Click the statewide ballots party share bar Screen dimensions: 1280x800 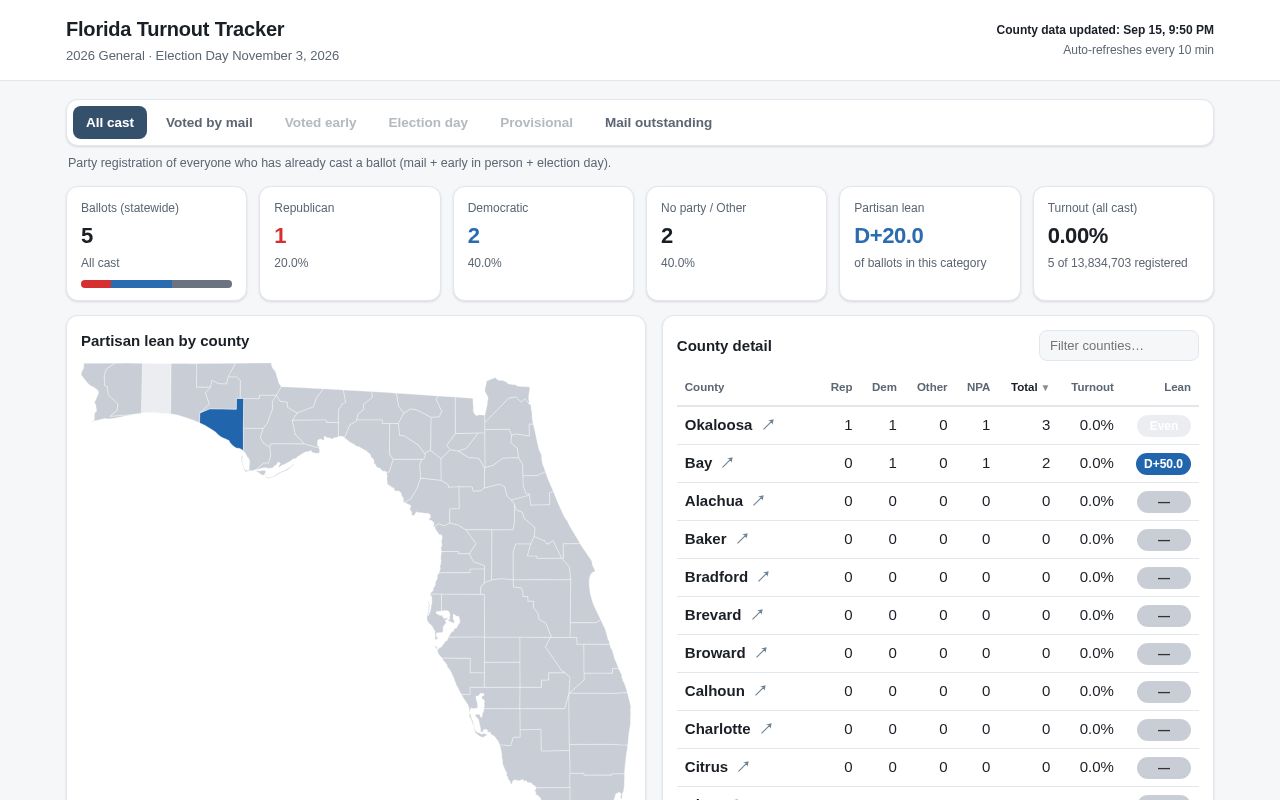(x=156, y=284)
